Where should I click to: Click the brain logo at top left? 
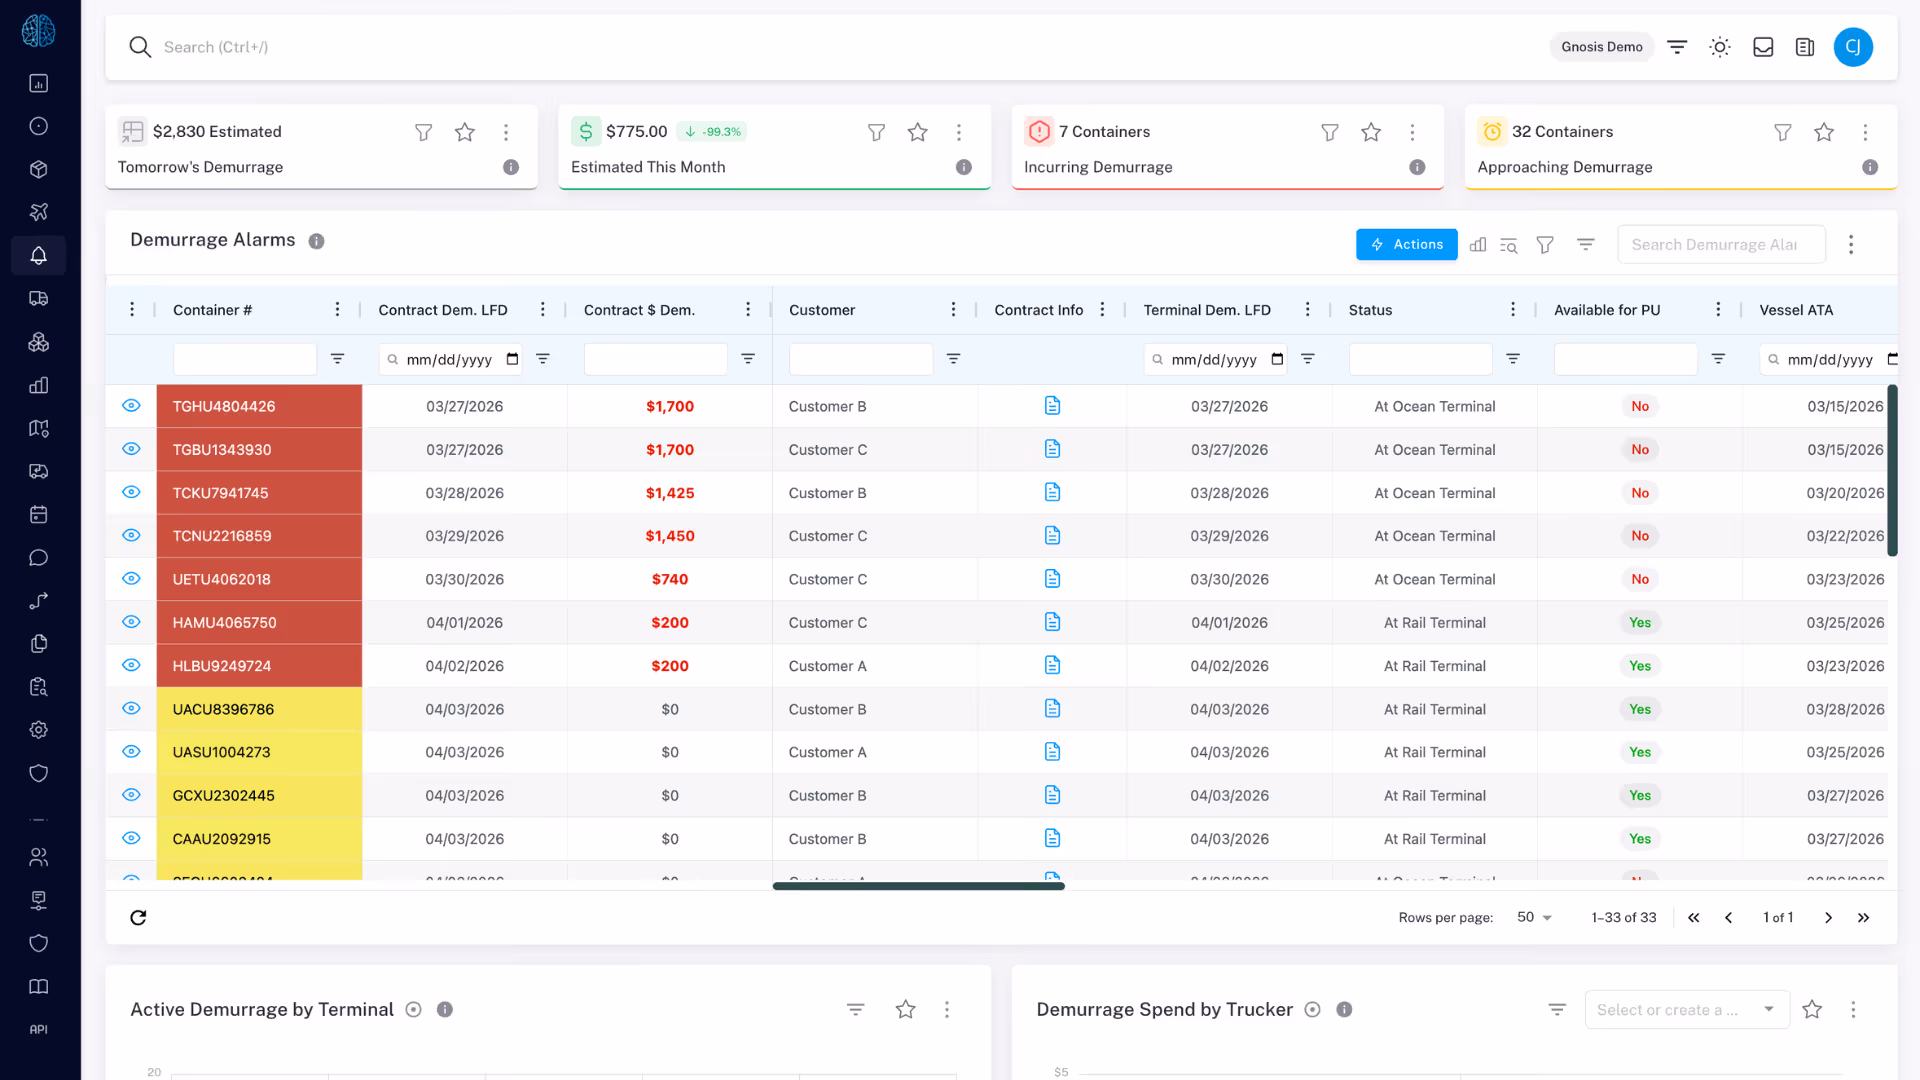coord(38,31)
